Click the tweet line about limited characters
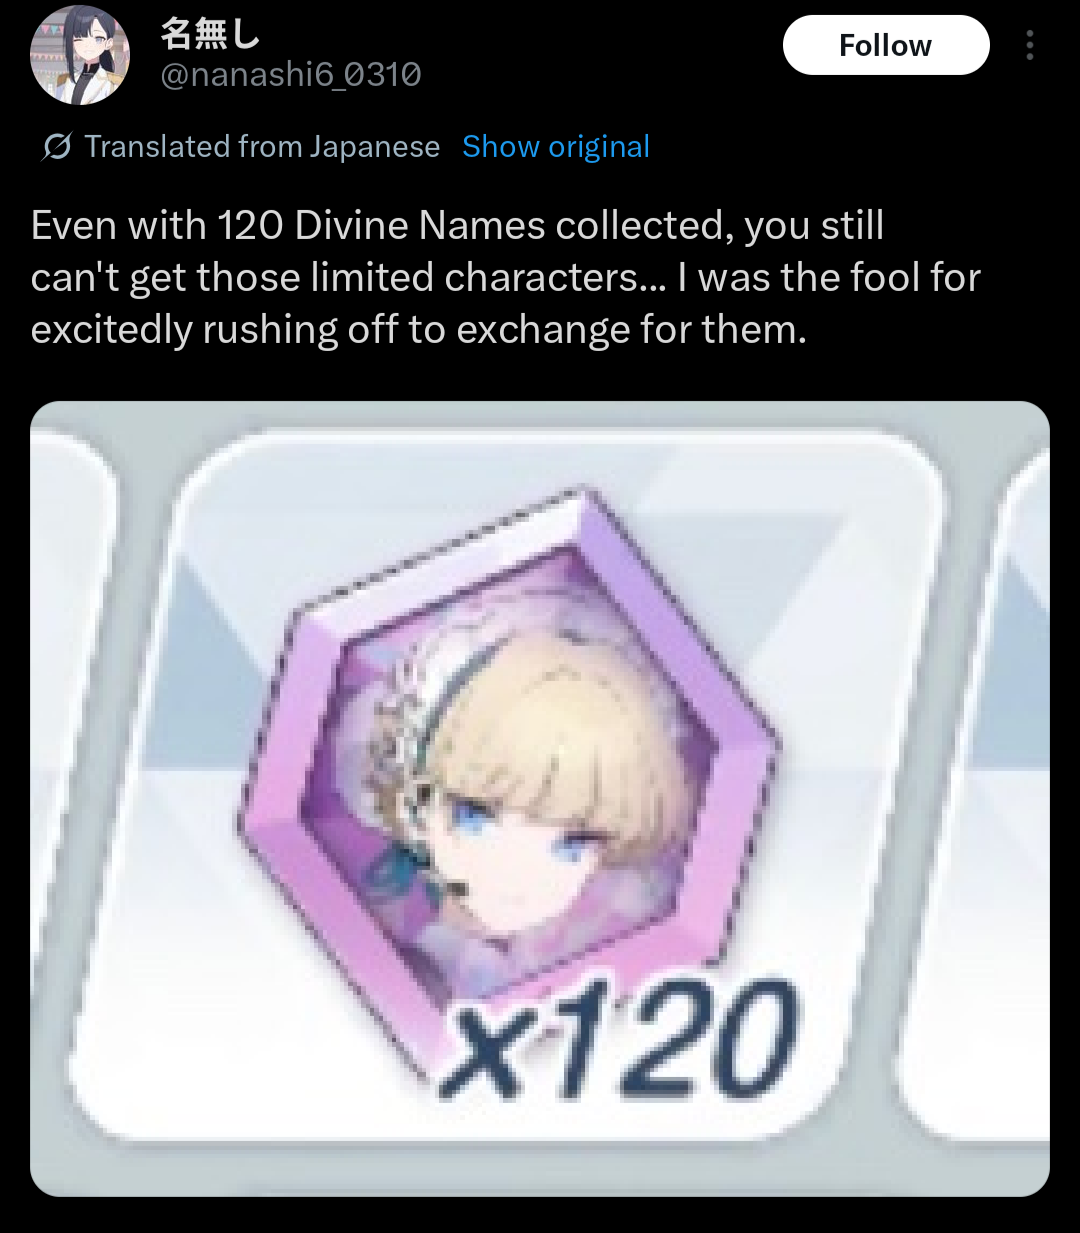This screenshot has width=1080, height=1233. 506,278
